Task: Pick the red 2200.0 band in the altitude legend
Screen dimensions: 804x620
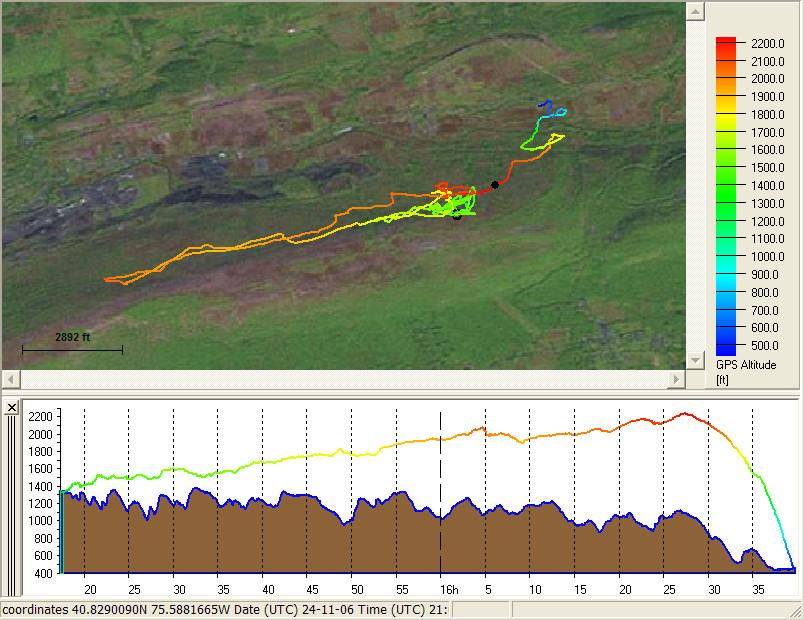Action: (x=727, y=42)
